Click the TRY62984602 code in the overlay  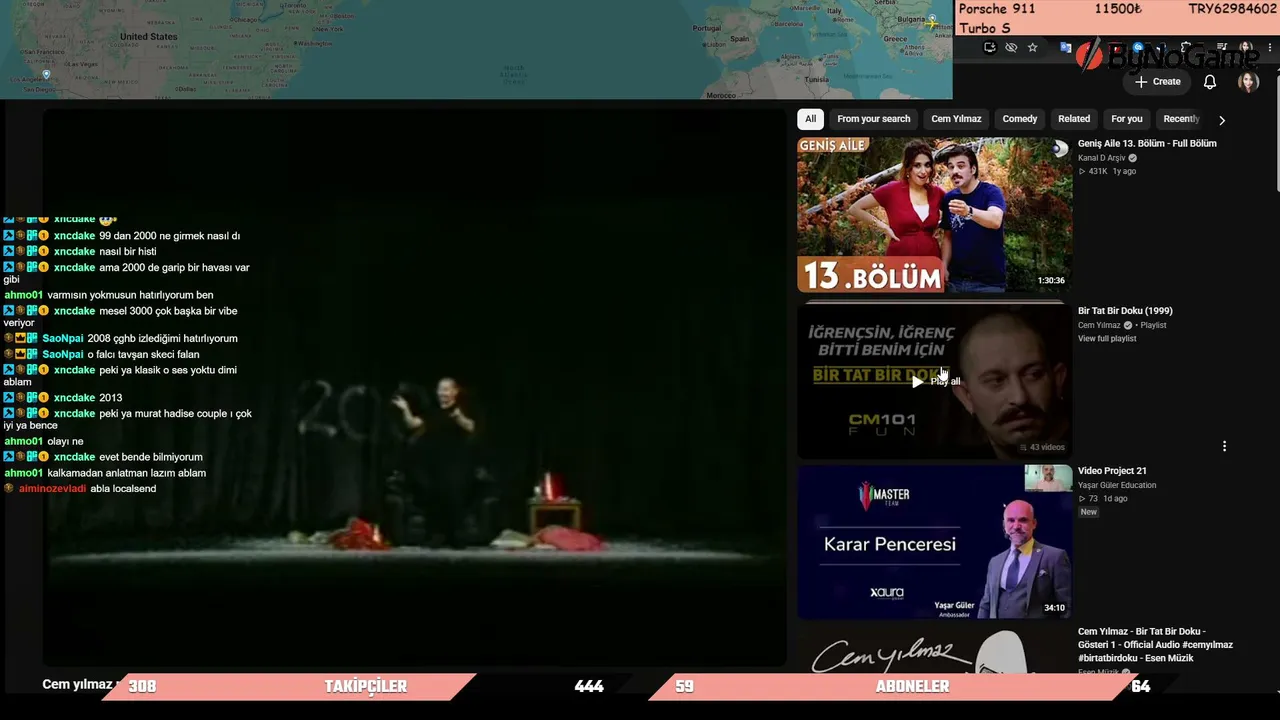pyautogui.click(x=1232, y=9)
